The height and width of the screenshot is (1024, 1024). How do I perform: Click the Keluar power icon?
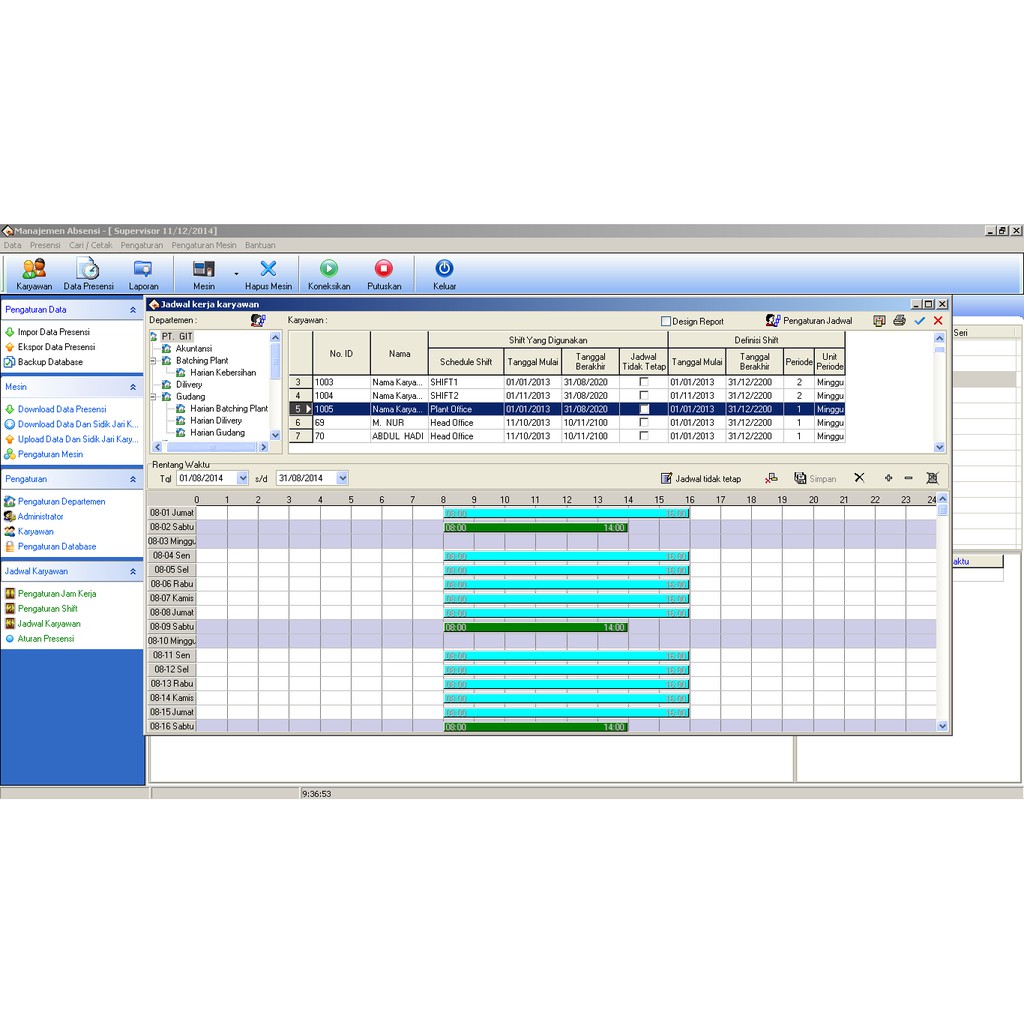click(x=444, y=268)
